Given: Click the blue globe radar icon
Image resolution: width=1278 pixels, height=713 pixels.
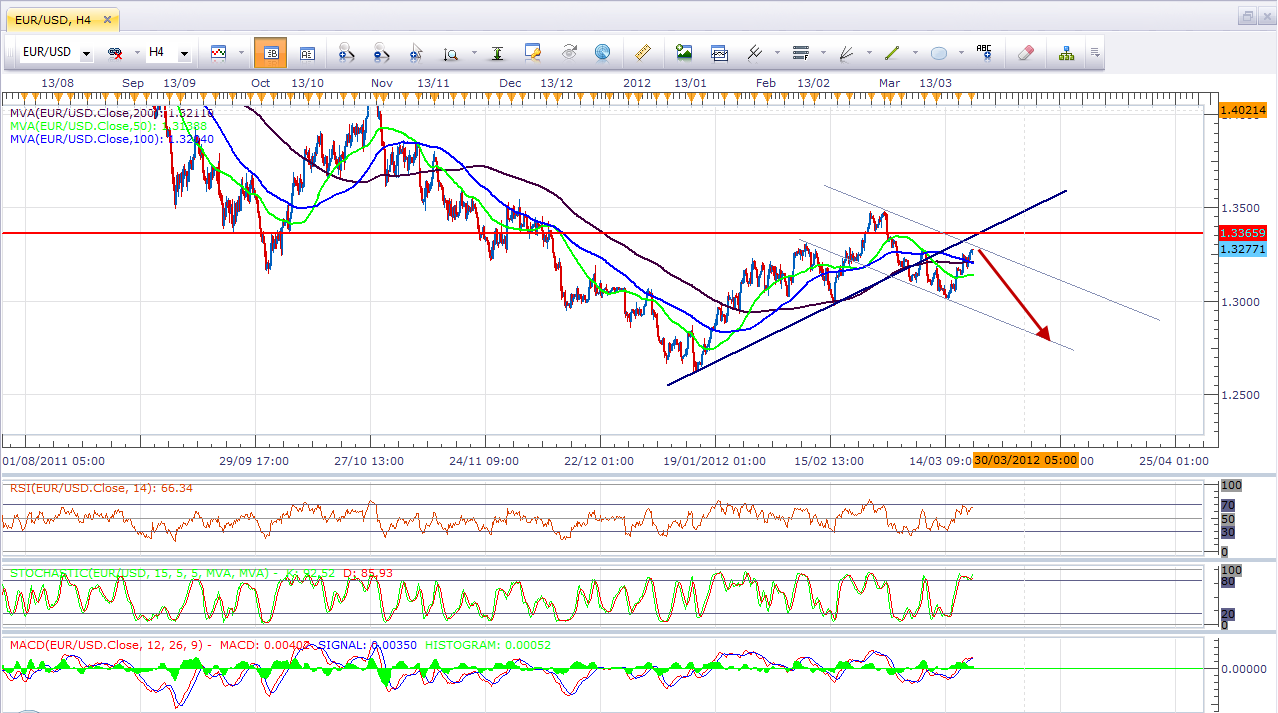Looking at the screenshot, I should [x=602, y=52].
